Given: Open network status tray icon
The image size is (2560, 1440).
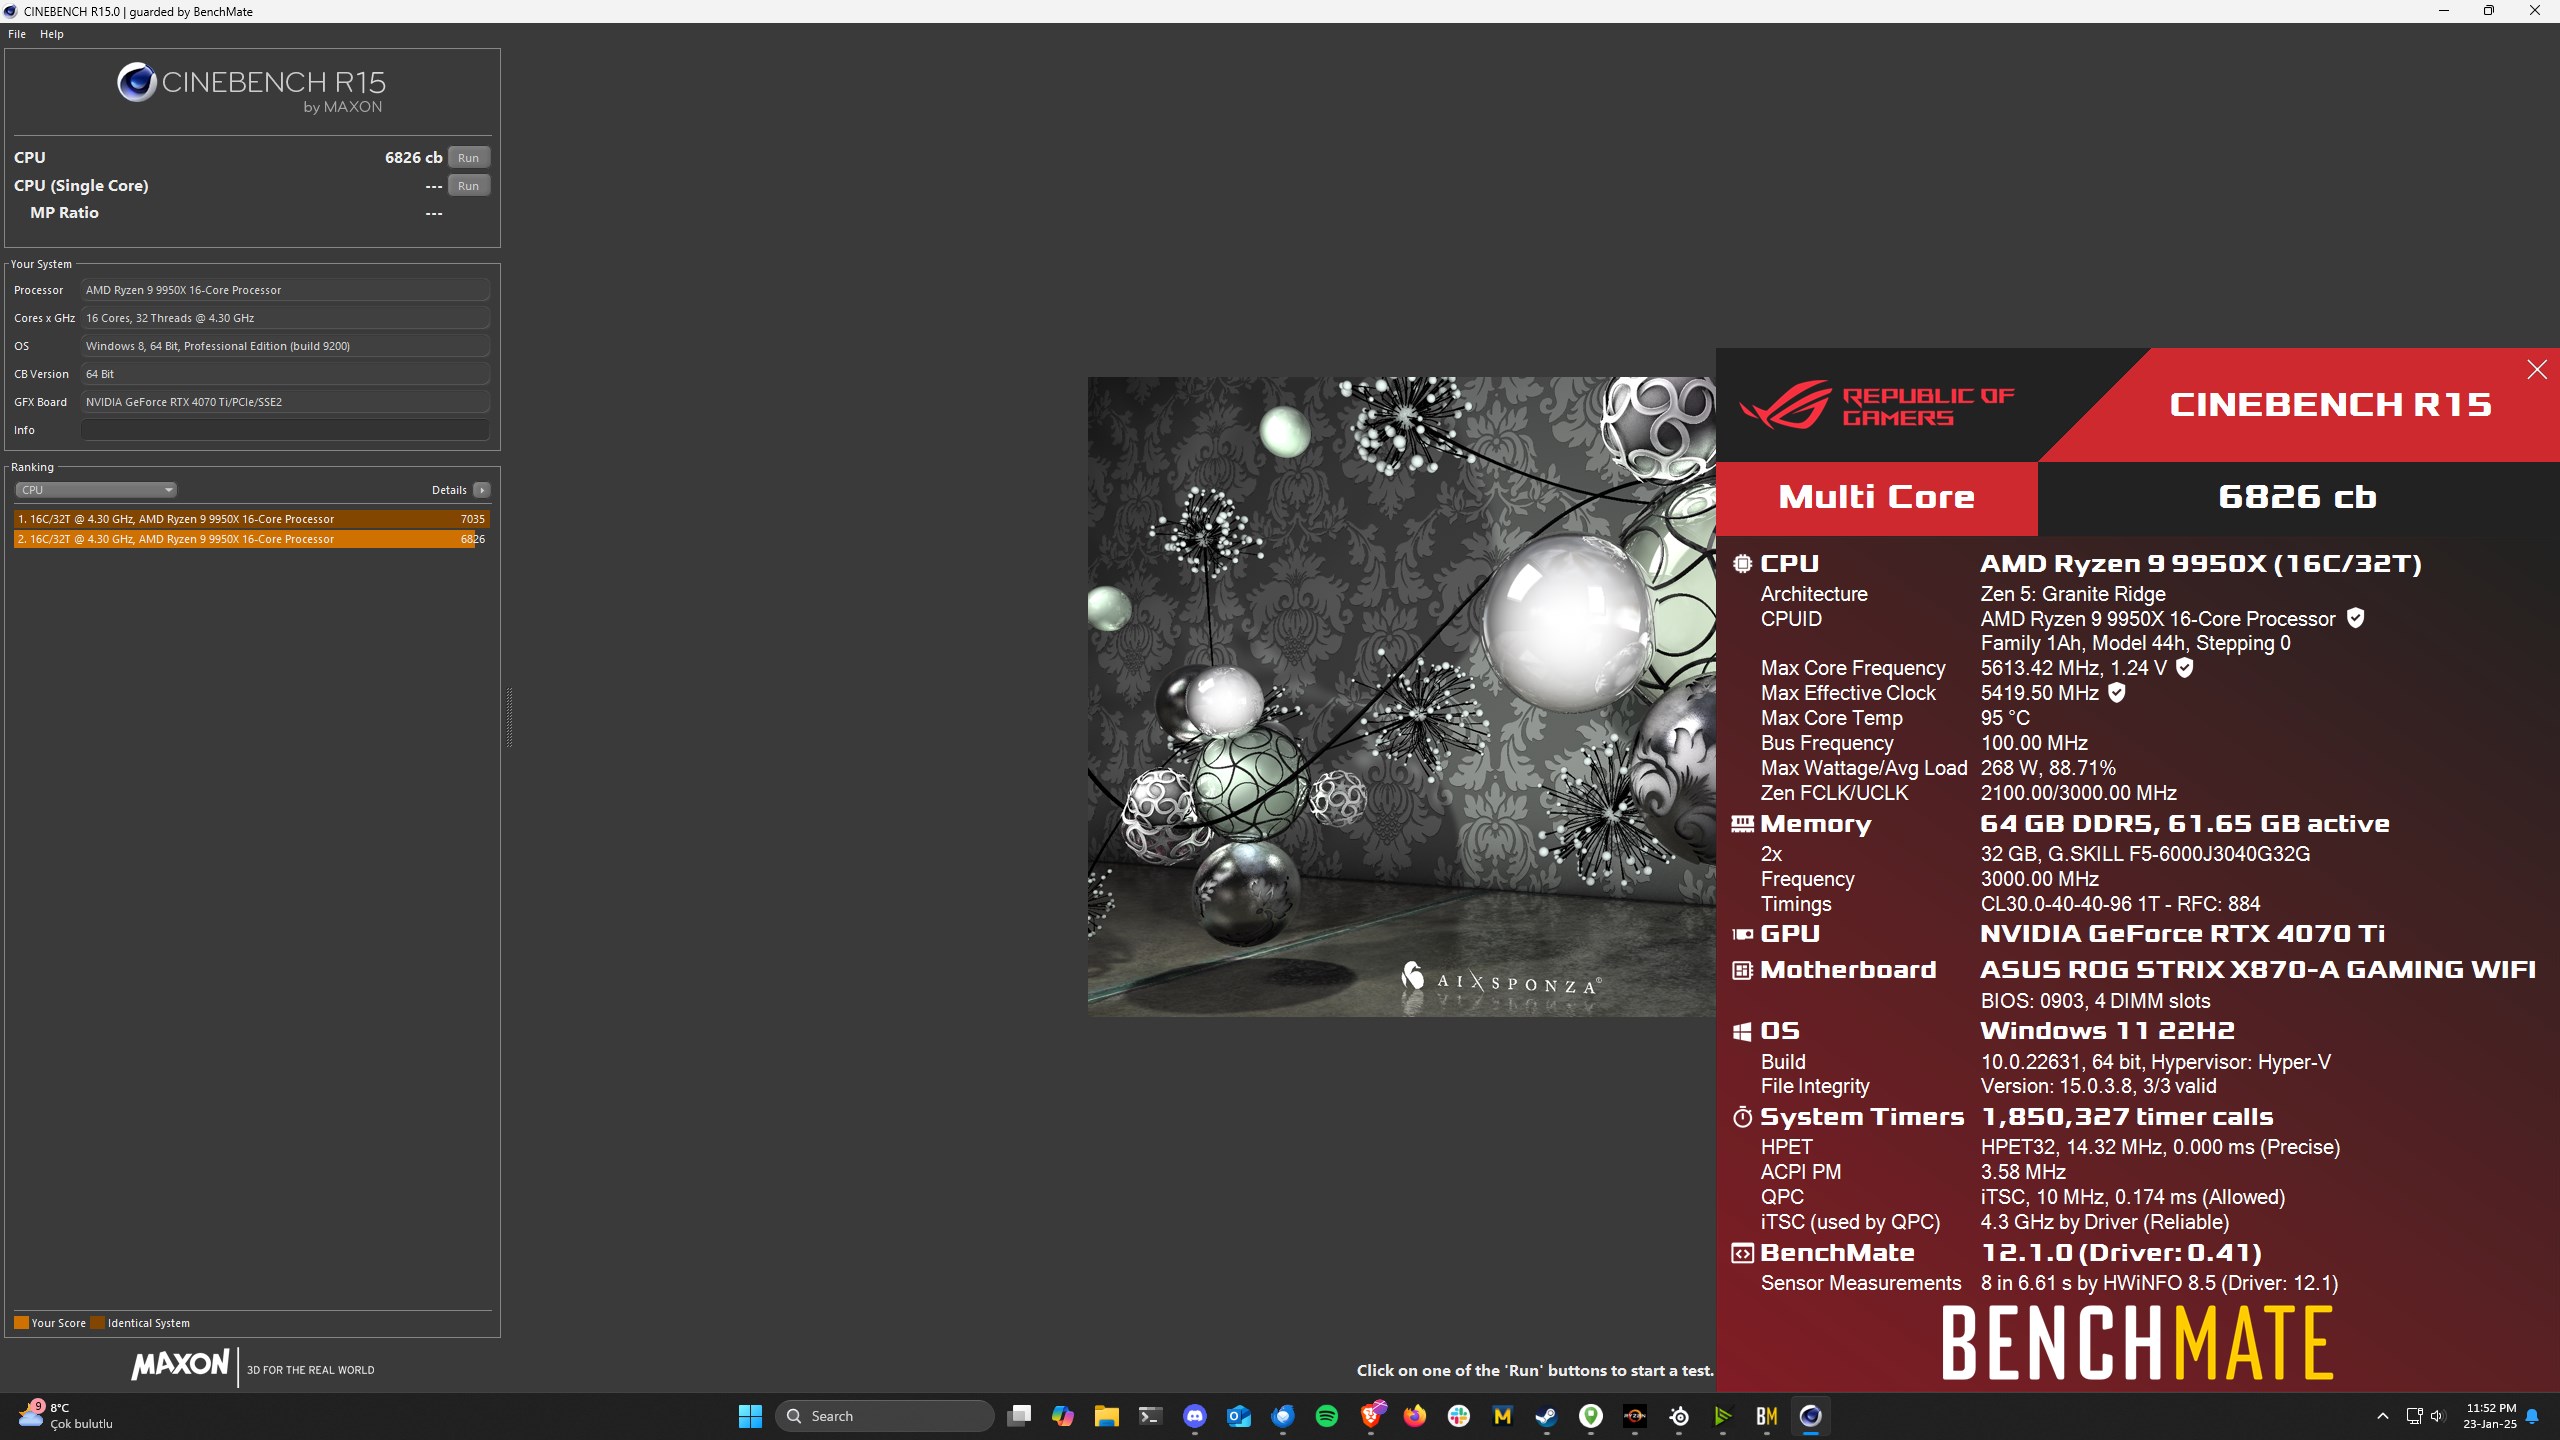Looking at the screenshot, I should click(2414, 1416).
